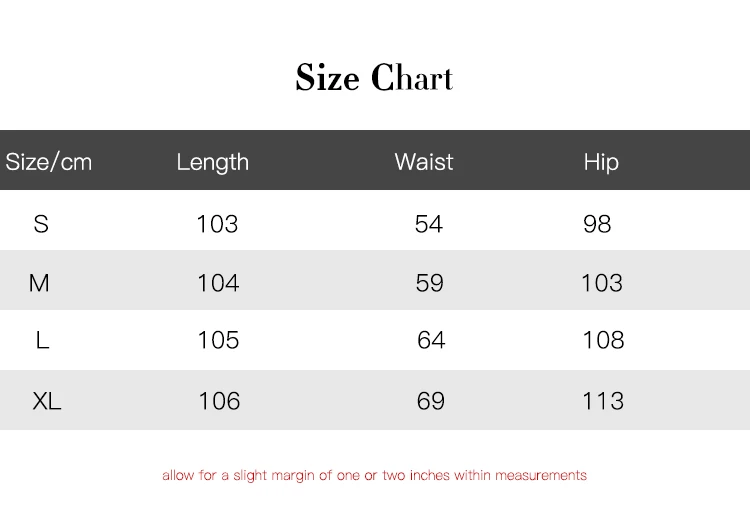Click length value 106 in the XL row
Viewport: 750px width, 517px height.
(219, 401)
